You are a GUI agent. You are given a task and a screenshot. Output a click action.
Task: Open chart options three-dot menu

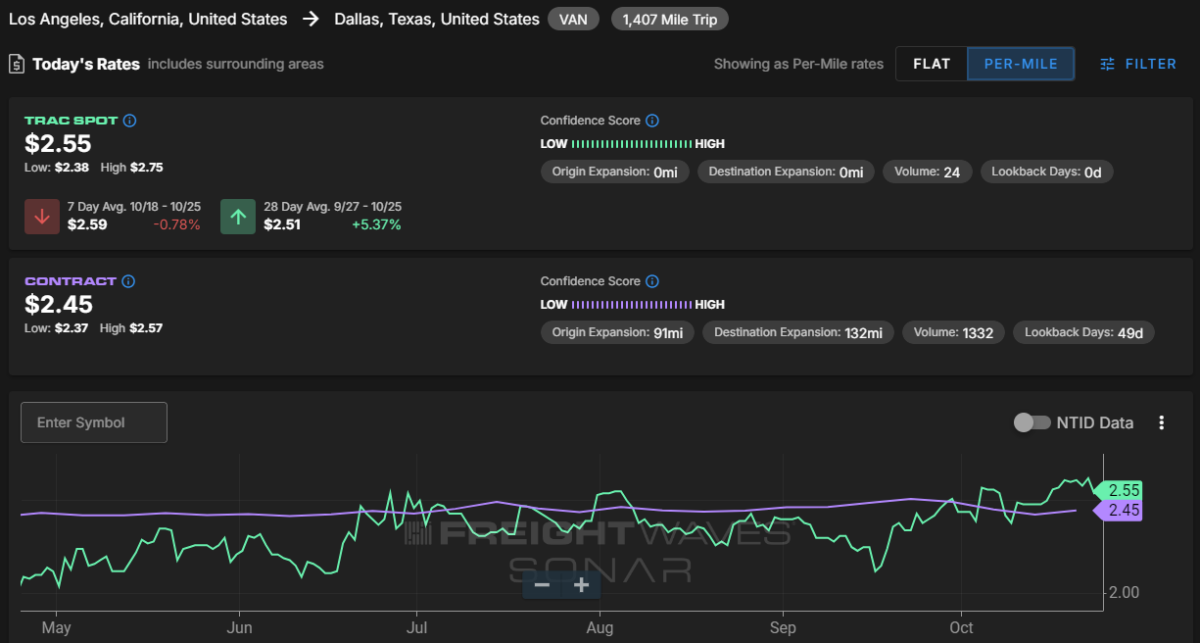(x=1161, y=423)
